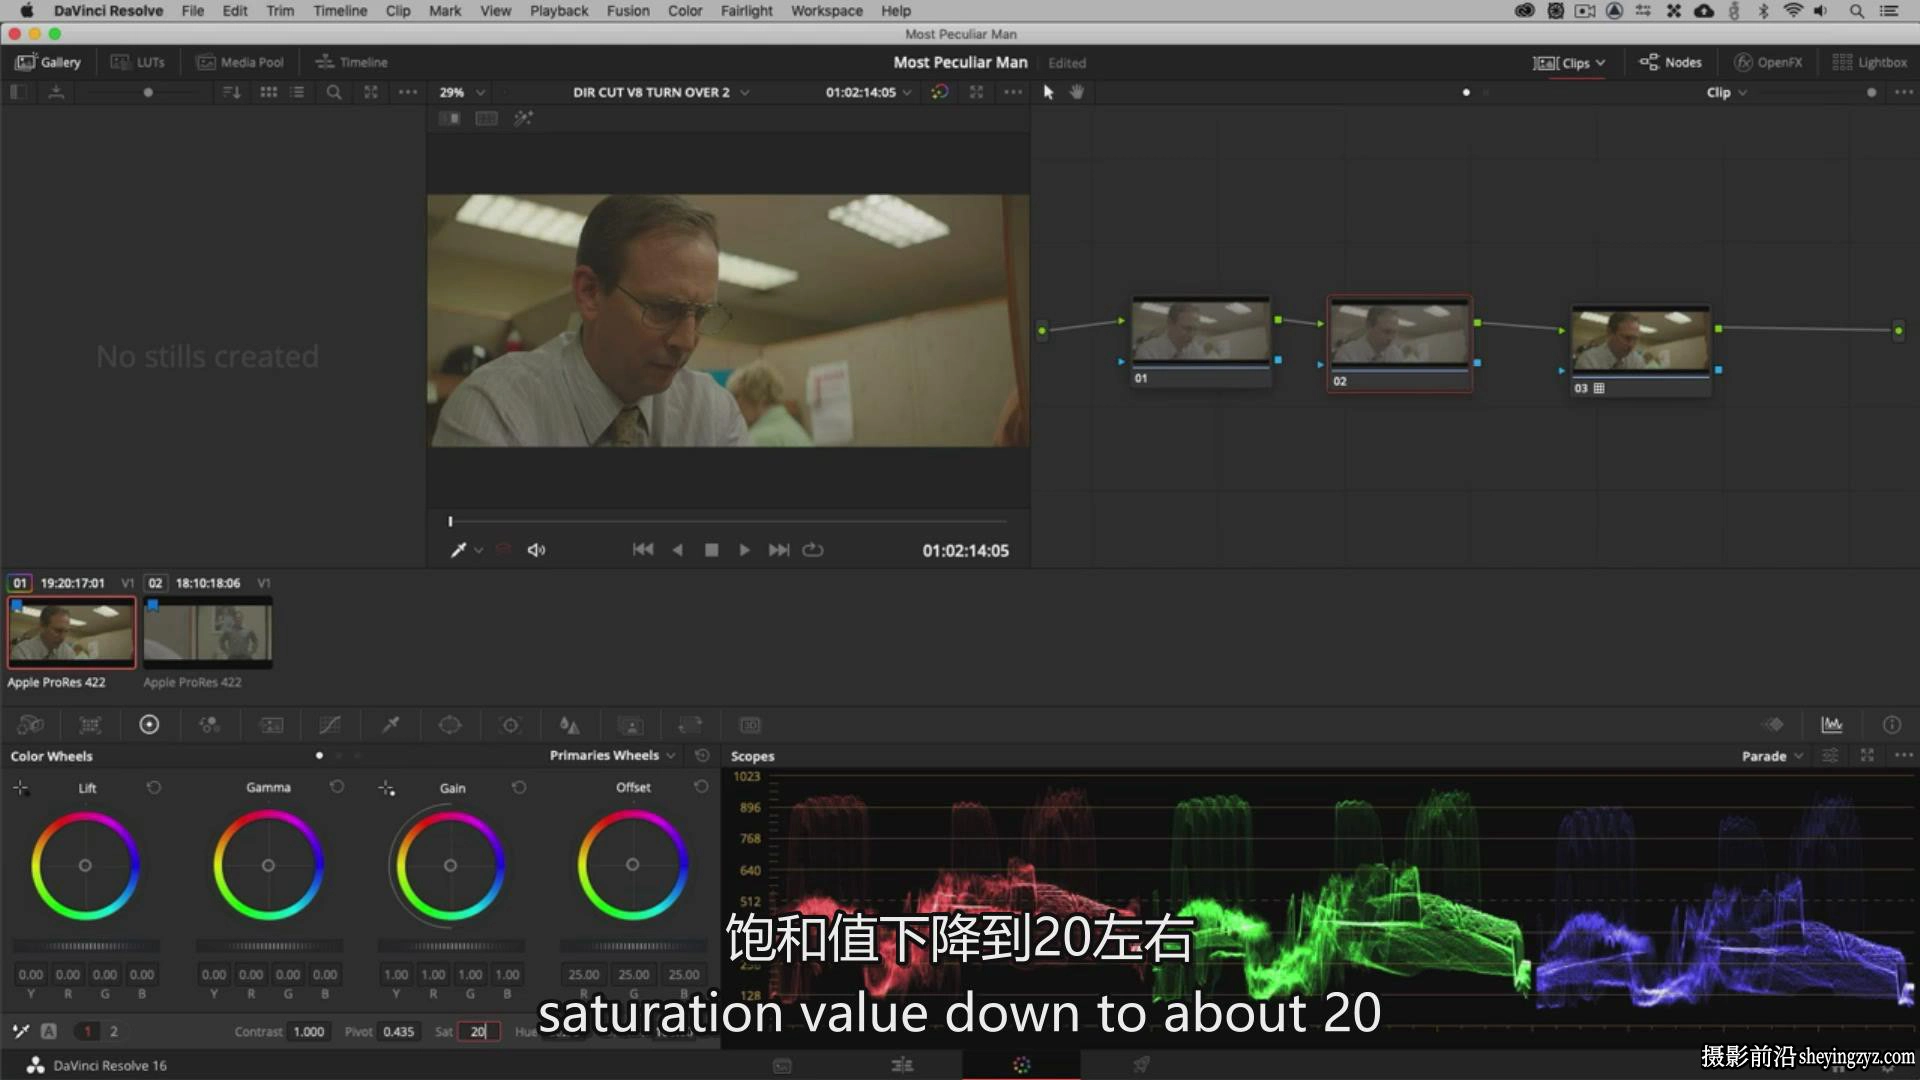Open the 3D stereo palette
This screenshot has height=1080, width=1920.
point(750,725)
